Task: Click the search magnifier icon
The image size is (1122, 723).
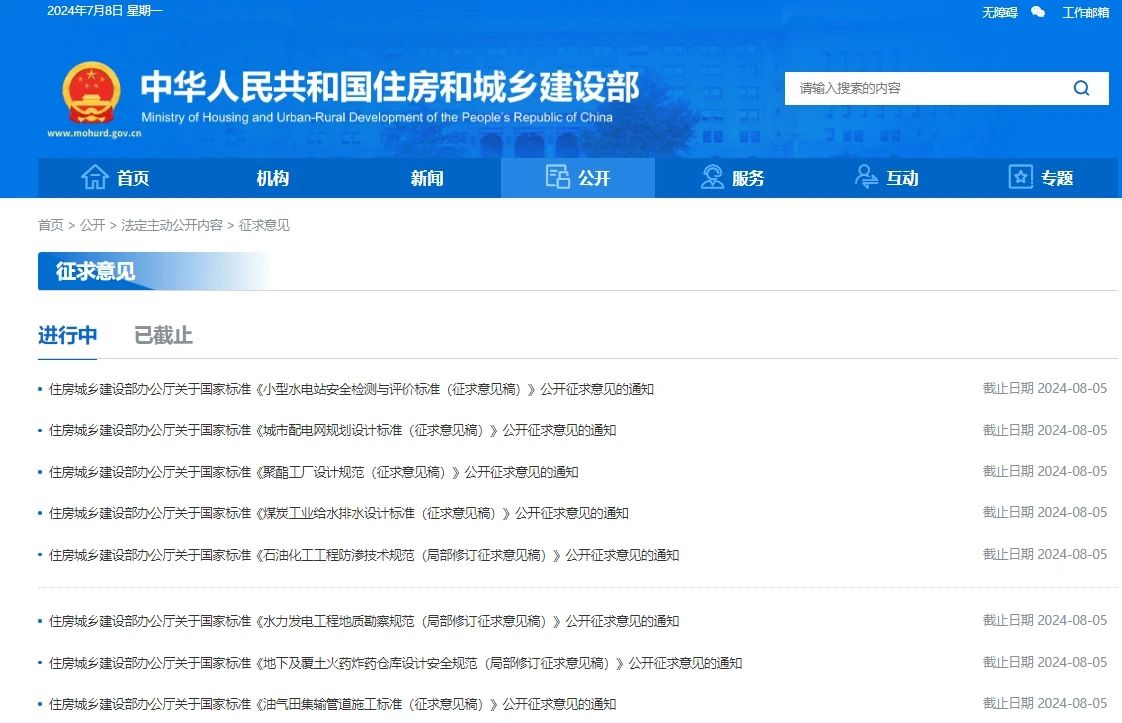Action: pos(1081,88)
